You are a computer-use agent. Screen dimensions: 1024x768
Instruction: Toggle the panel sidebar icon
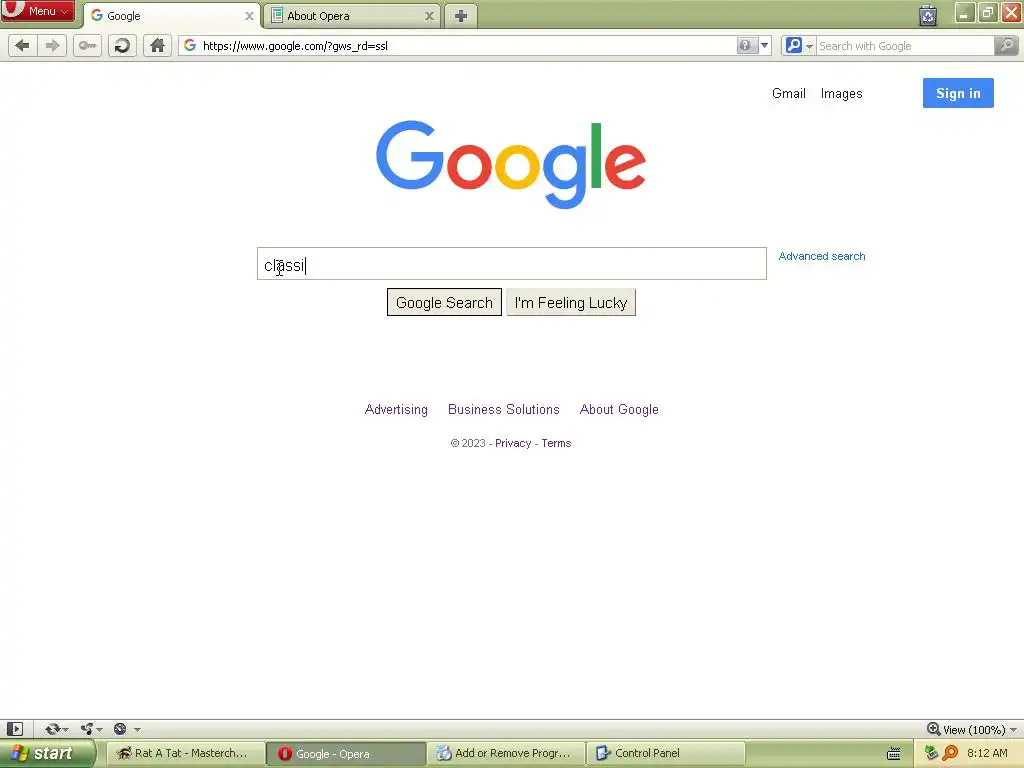[14, 729]
